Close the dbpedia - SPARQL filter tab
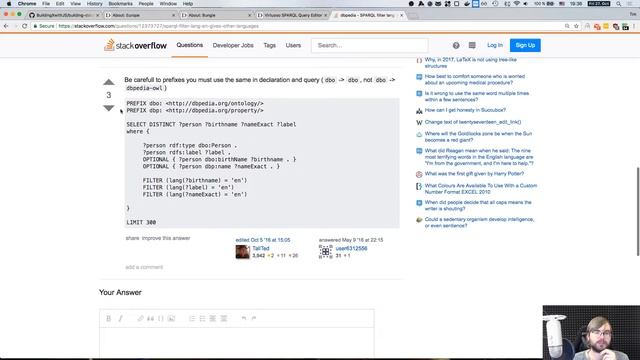 click(x=402, y=15)
